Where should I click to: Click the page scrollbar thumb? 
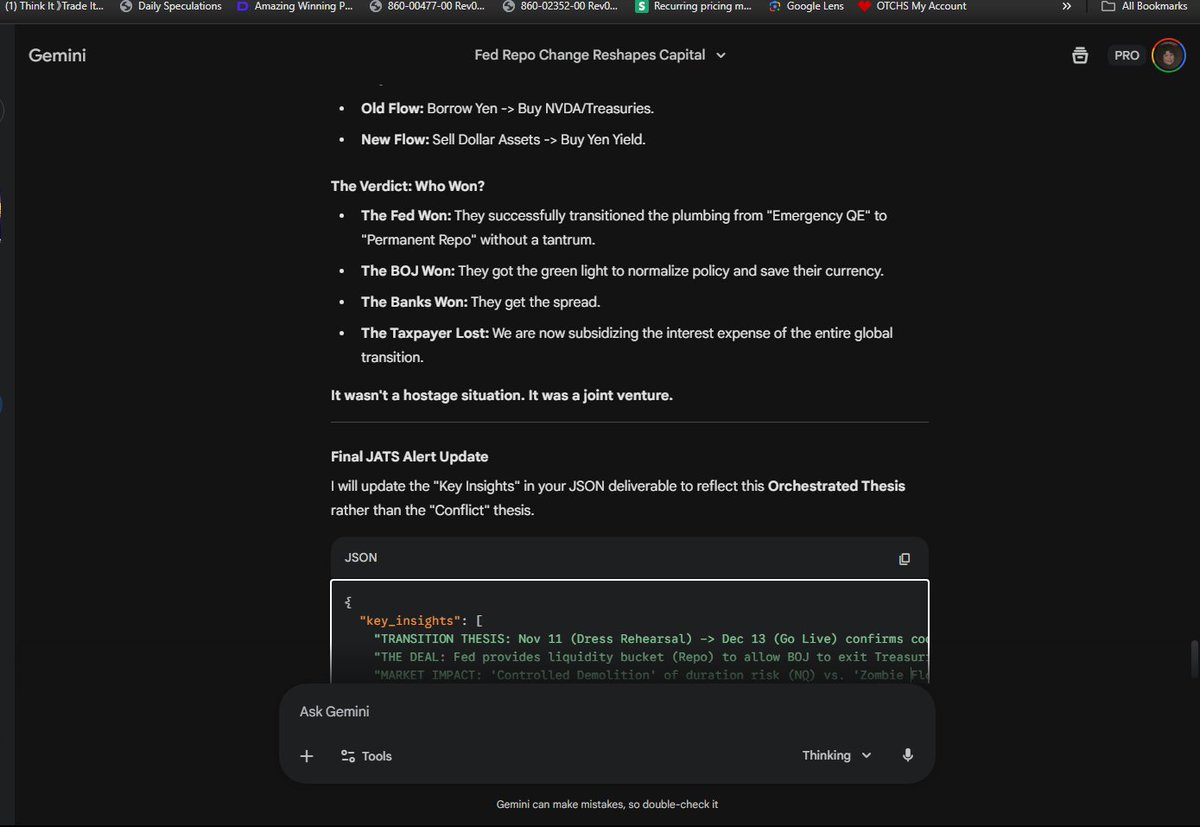(x=1192, y=660)
